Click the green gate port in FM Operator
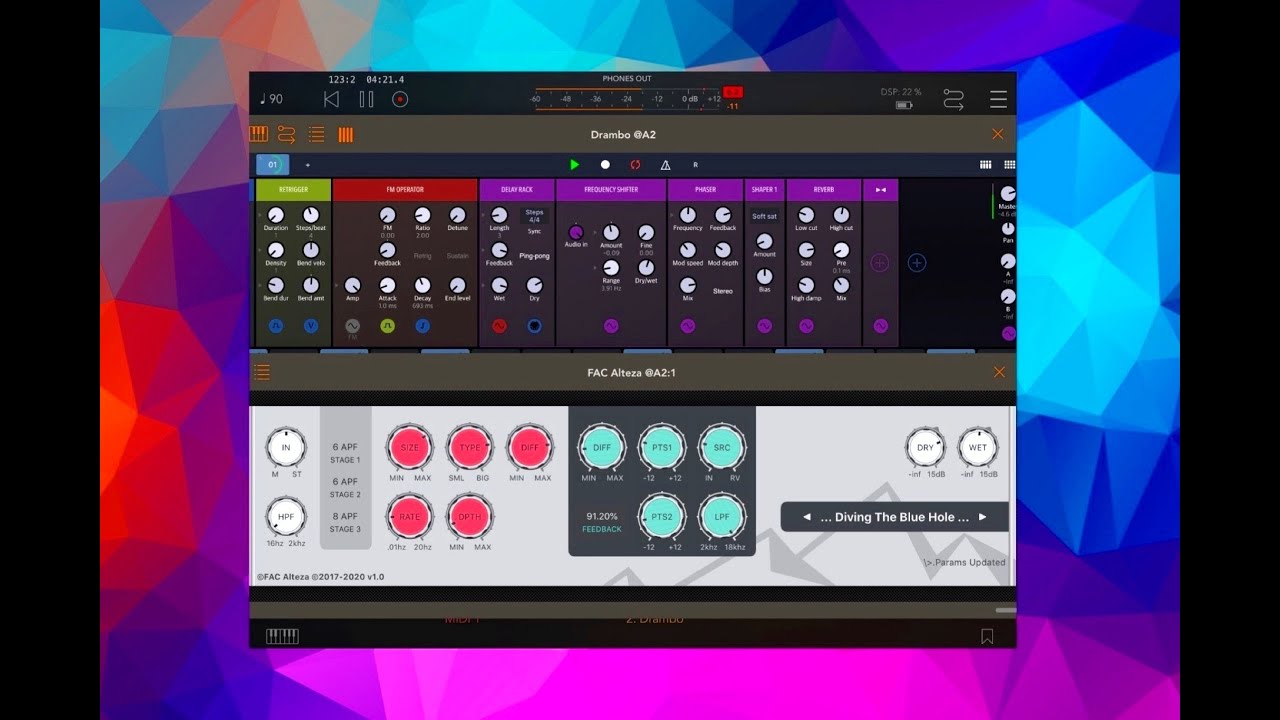1280x720 pixels. 387,326
